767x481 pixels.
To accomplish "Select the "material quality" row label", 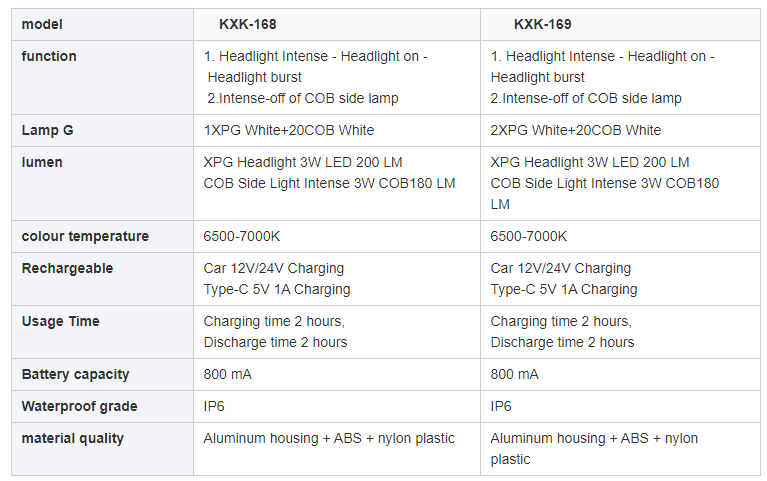I will pos(72,438).
